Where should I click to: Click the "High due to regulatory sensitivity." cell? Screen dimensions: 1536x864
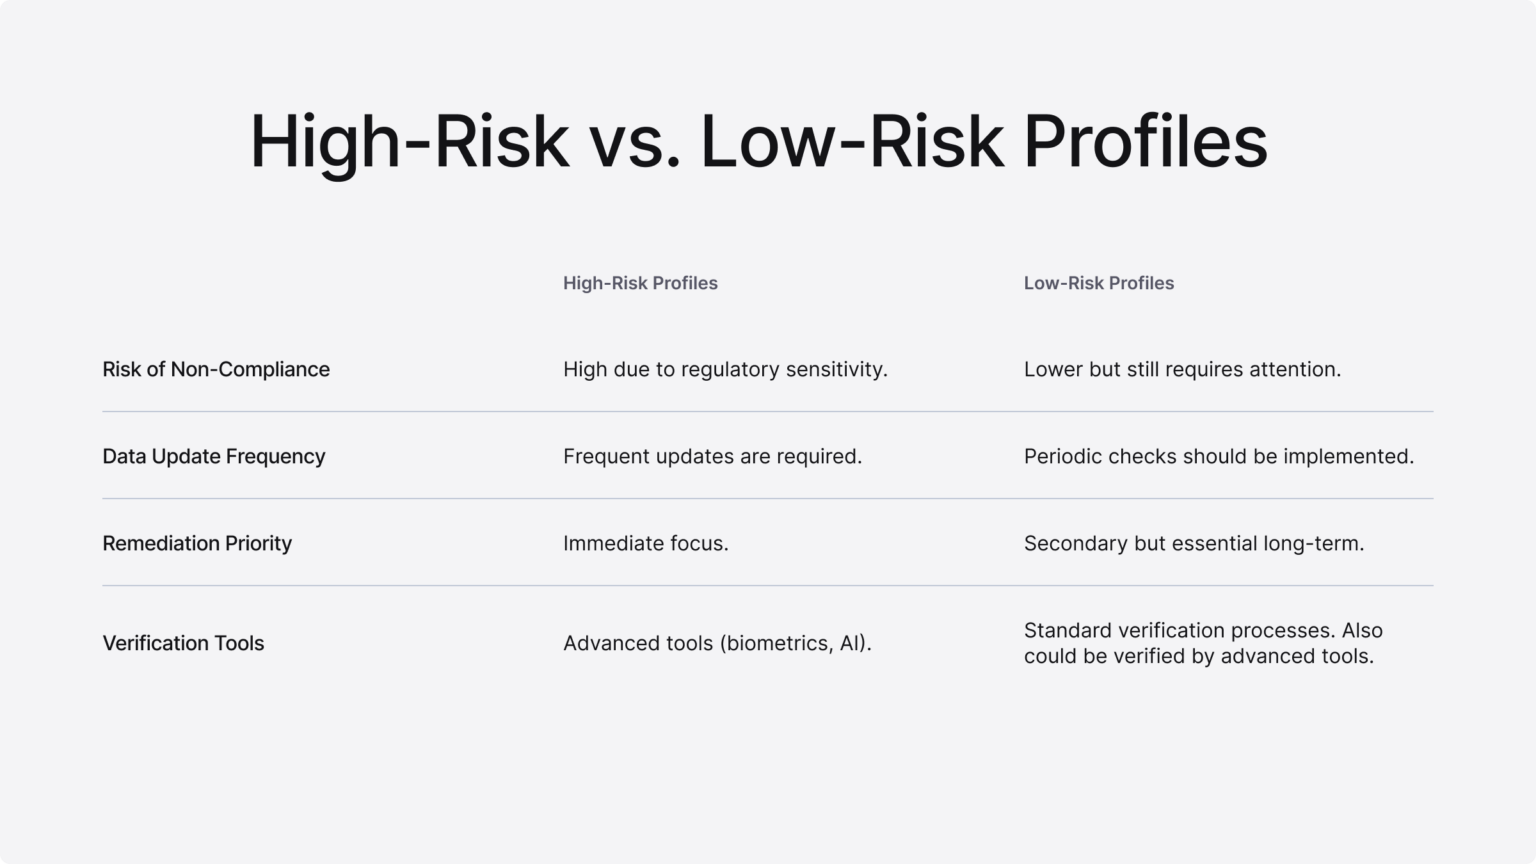[725, 369]
